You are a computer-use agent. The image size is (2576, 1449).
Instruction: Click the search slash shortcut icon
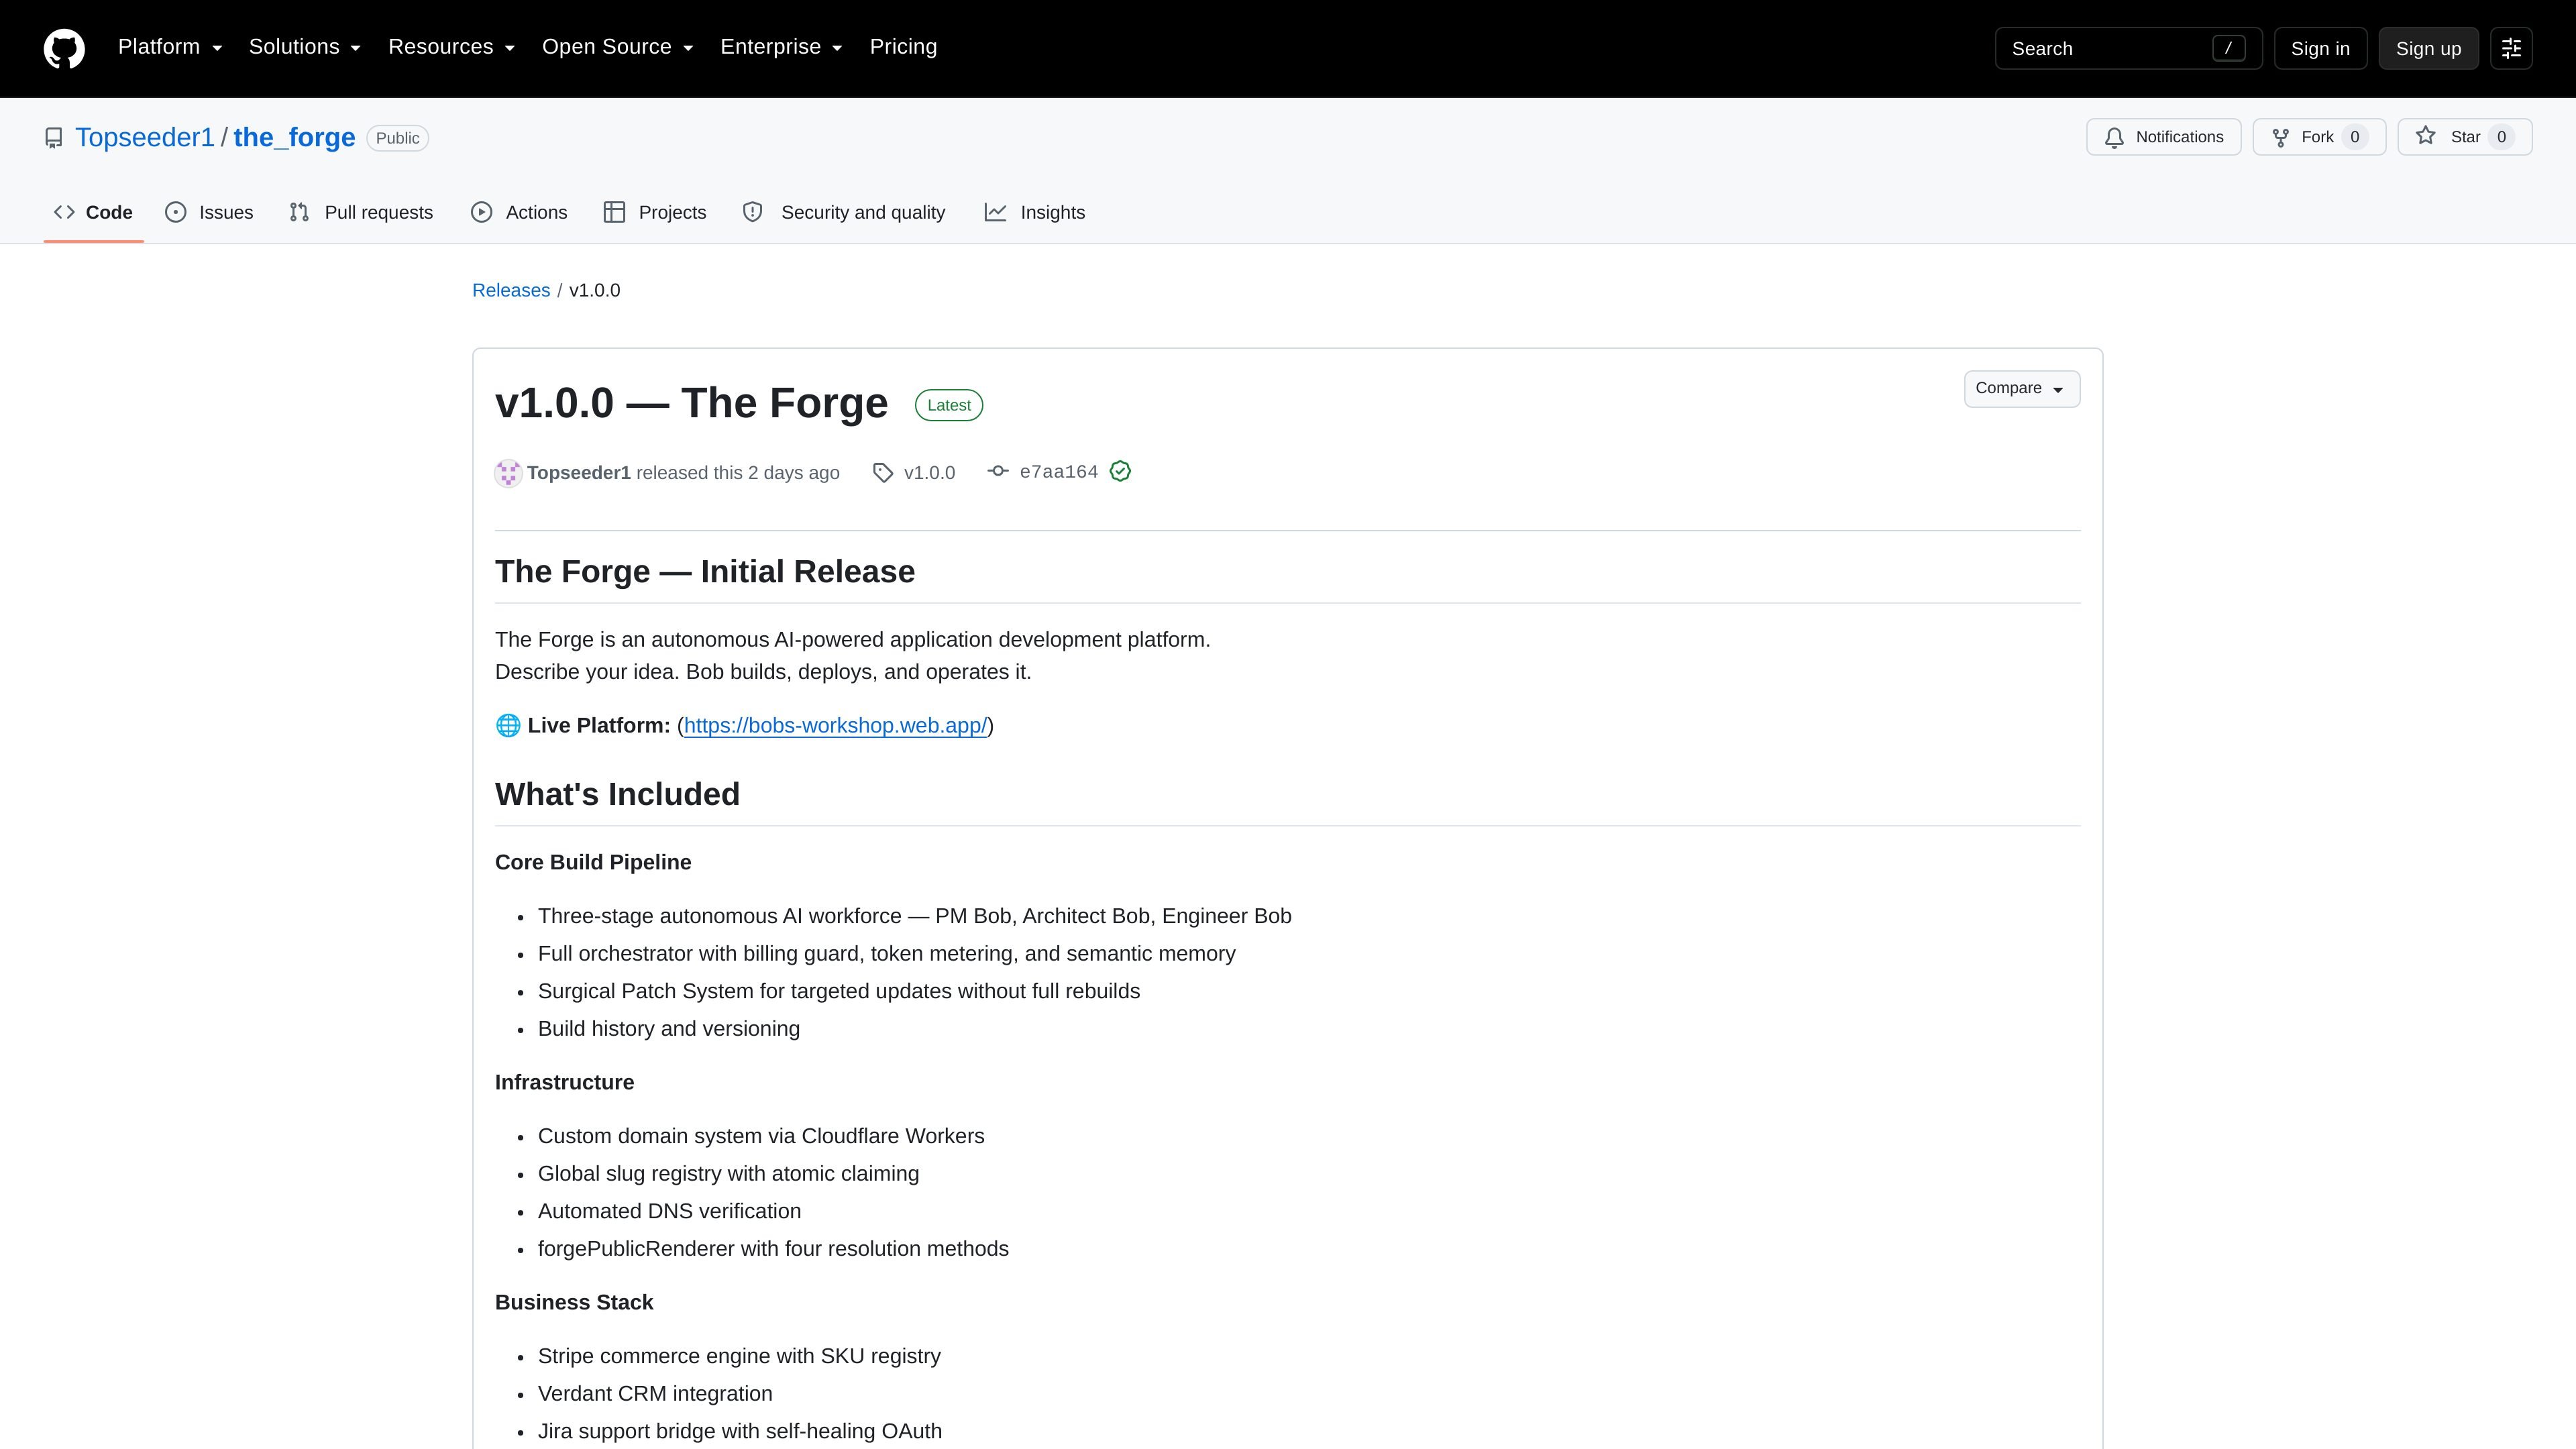(x=2228, y=48)
